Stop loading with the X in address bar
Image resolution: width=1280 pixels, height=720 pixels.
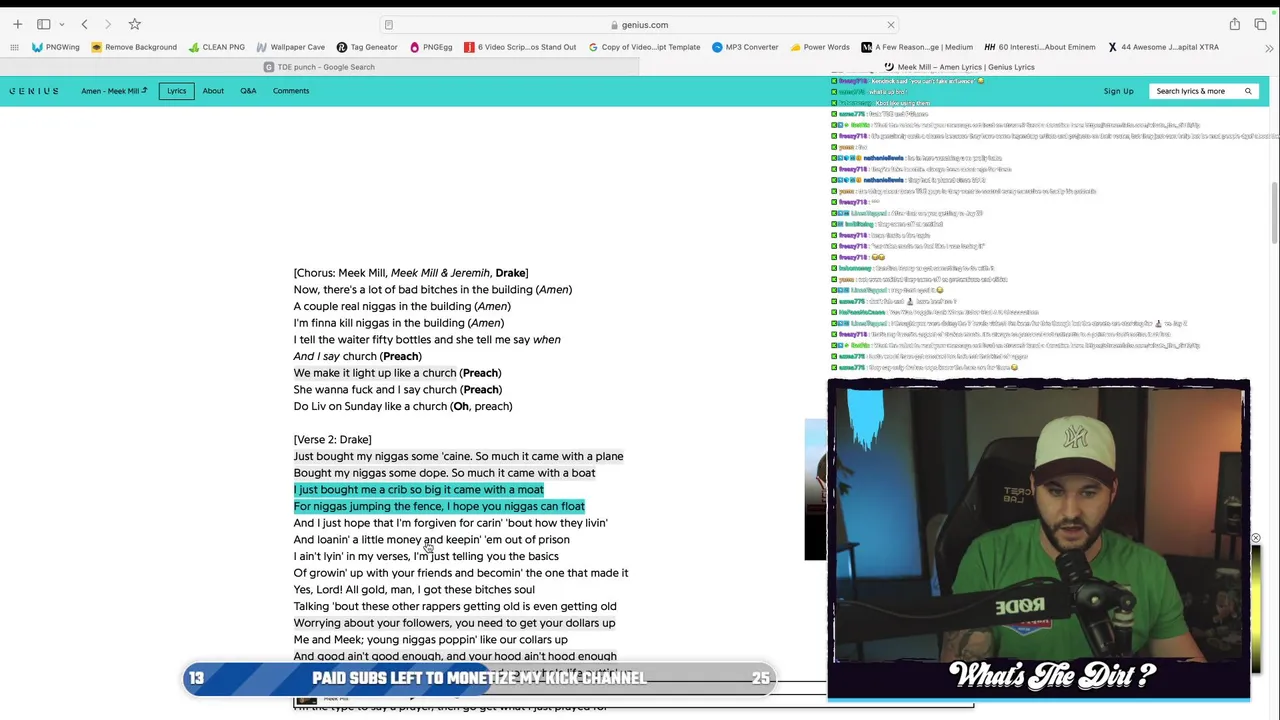coord(891,25)
